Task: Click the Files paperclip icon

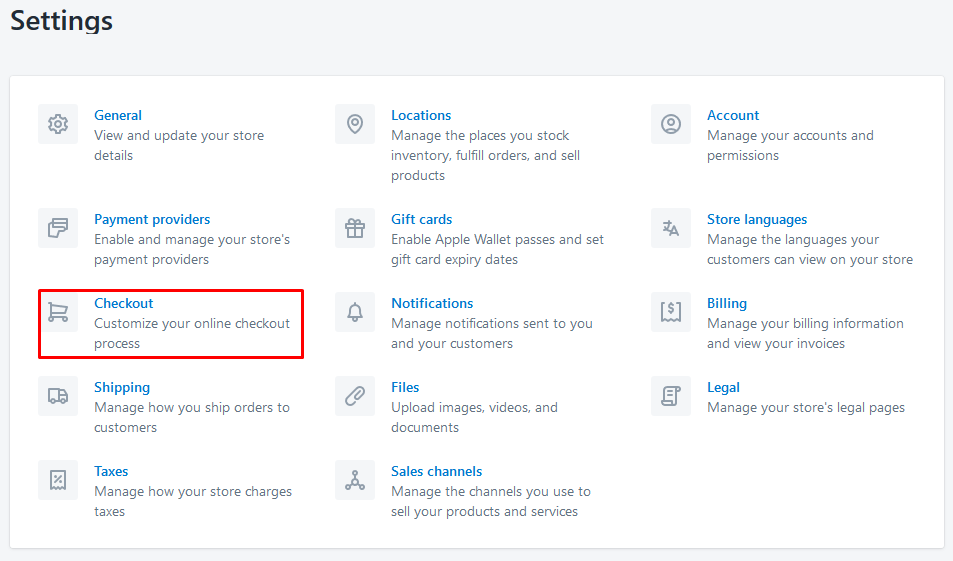Action: (x=355, y=396)
